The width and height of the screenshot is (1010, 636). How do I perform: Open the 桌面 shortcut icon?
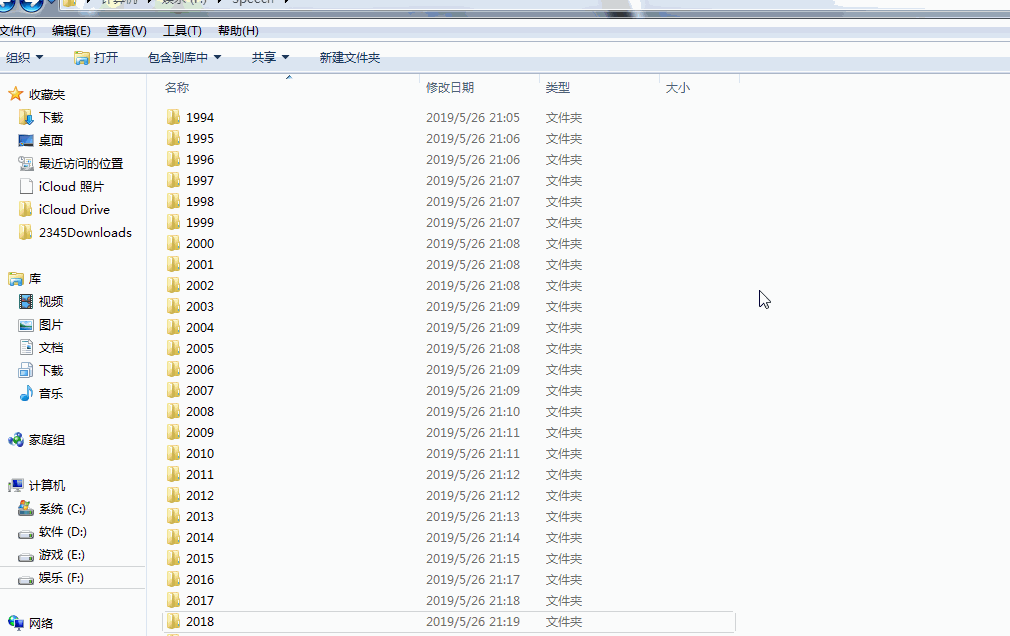click(x=26, y=140)
